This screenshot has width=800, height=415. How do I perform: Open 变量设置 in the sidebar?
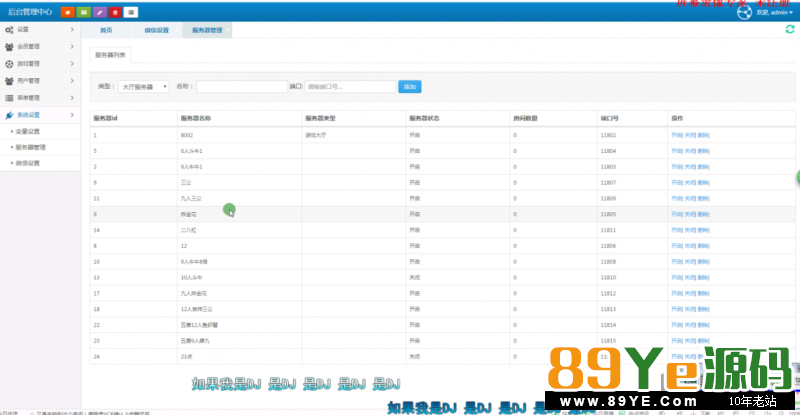[x=28, y=131]
